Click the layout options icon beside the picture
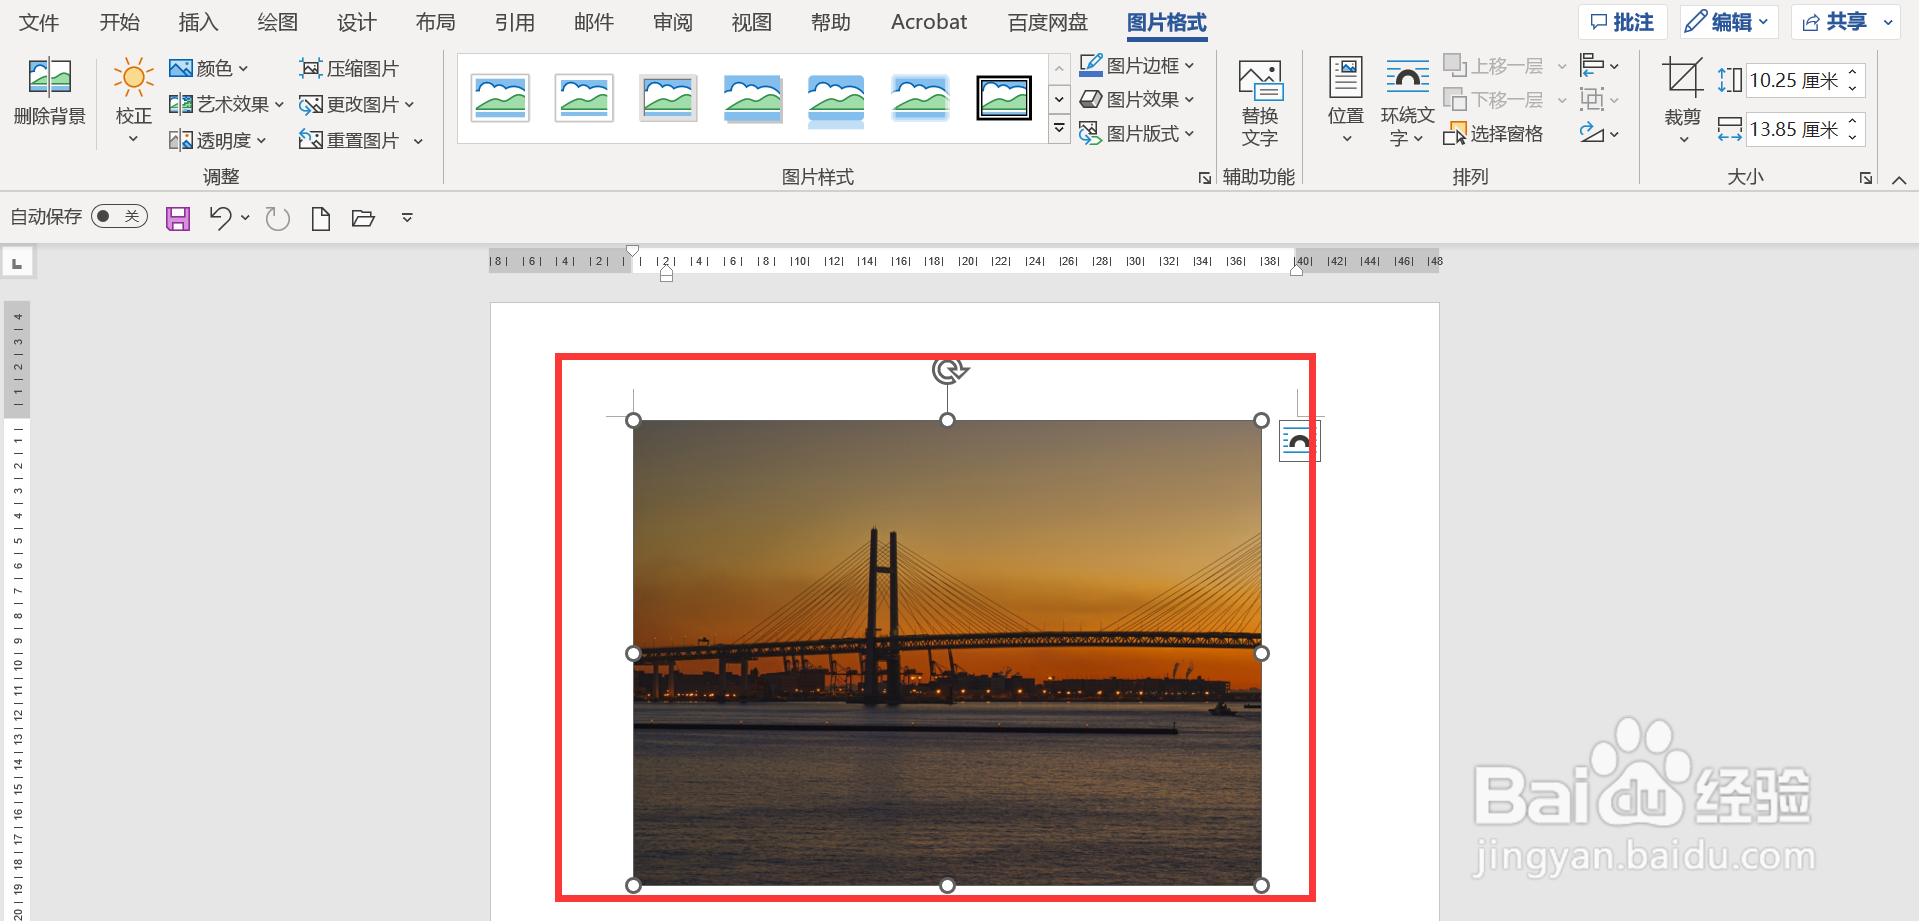 click(1299, 441)
